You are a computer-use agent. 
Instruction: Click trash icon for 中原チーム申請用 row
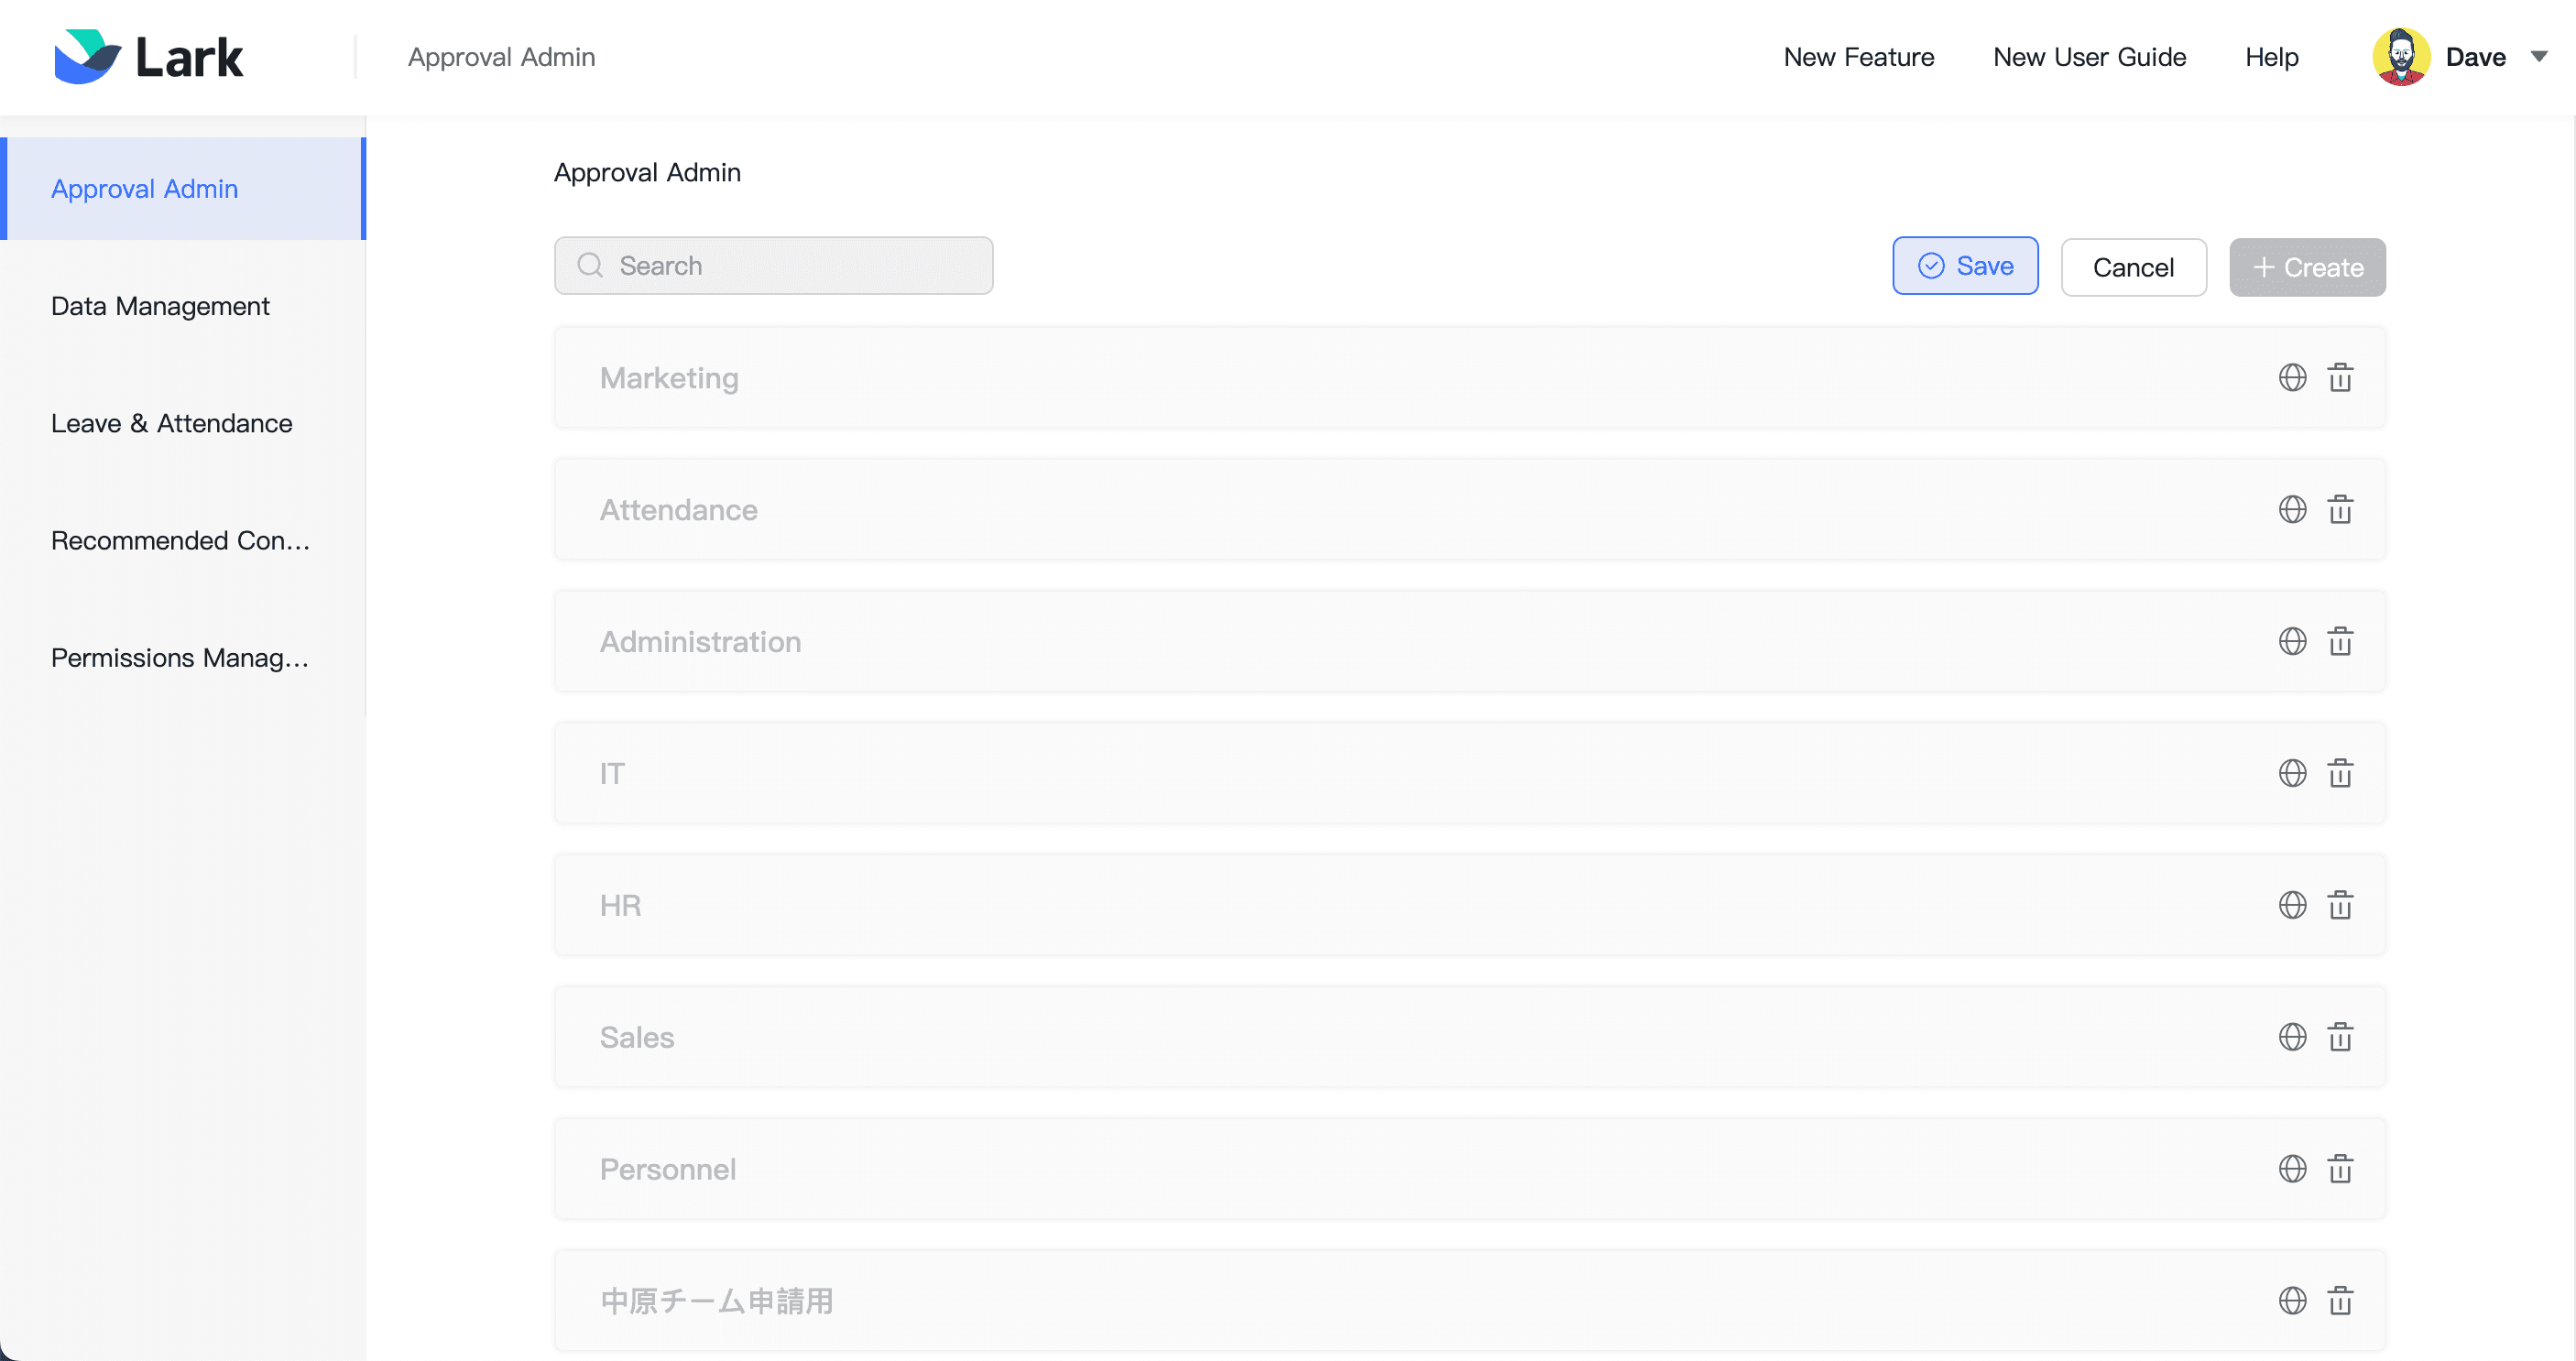click(2340, 1301)
